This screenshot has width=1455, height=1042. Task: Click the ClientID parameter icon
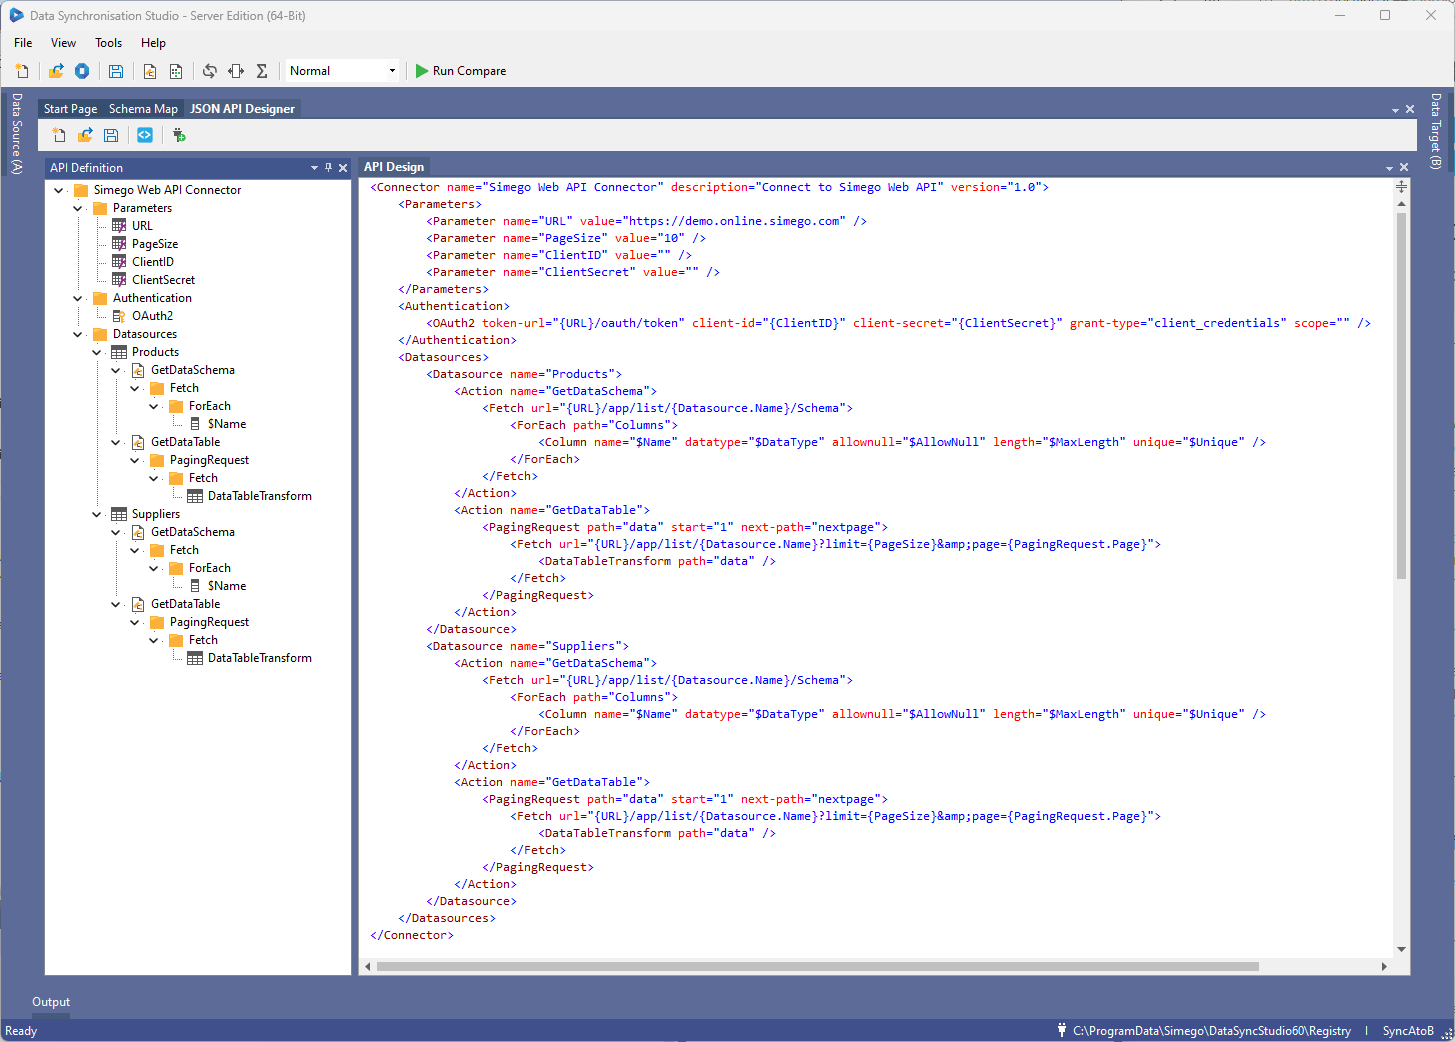(119, 262)
